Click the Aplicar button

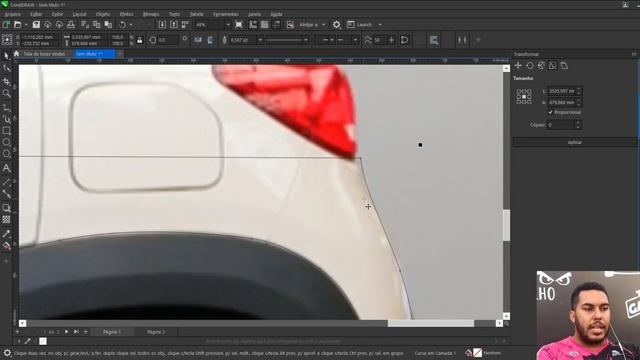coord(574,142)
